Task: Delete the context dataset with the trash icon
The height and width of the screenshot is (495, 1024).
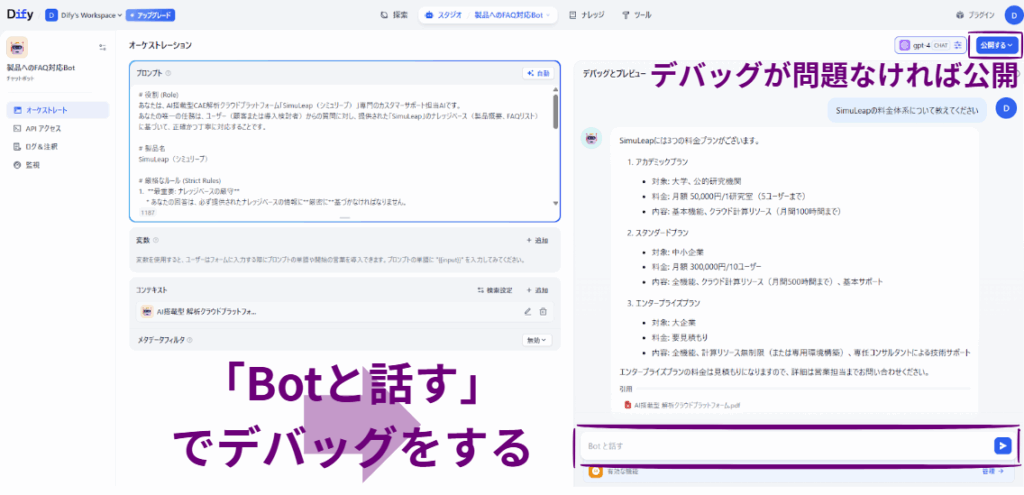Action: (543, 312)
